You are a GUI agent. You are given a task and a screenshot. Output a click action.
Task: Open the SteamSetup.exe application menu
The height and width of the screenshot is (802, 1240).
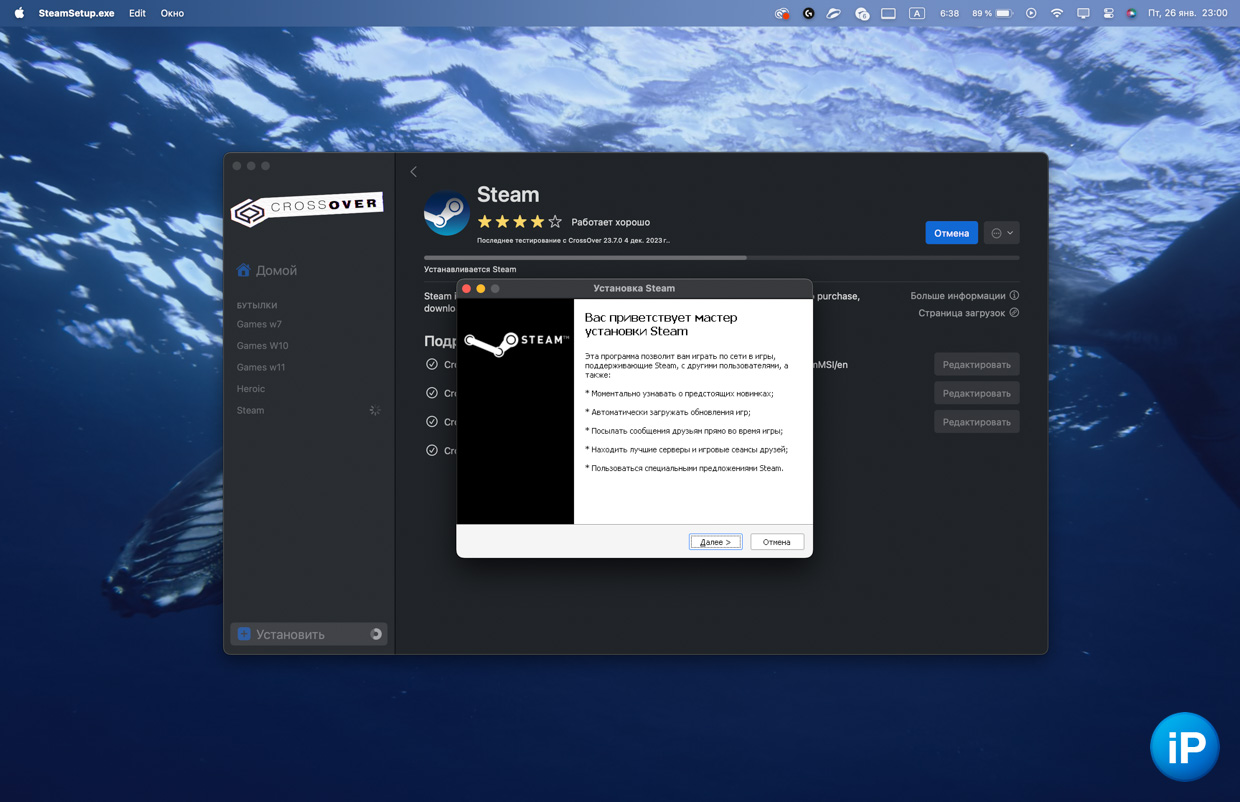76,13
